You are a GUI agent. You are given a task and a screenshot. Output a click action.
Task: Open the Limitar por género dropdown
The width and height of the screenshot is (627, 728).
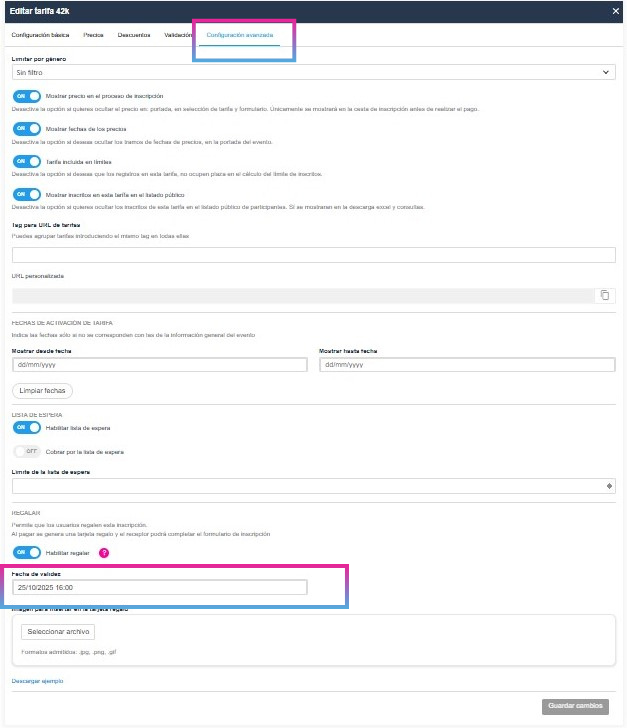coord(314,72)
